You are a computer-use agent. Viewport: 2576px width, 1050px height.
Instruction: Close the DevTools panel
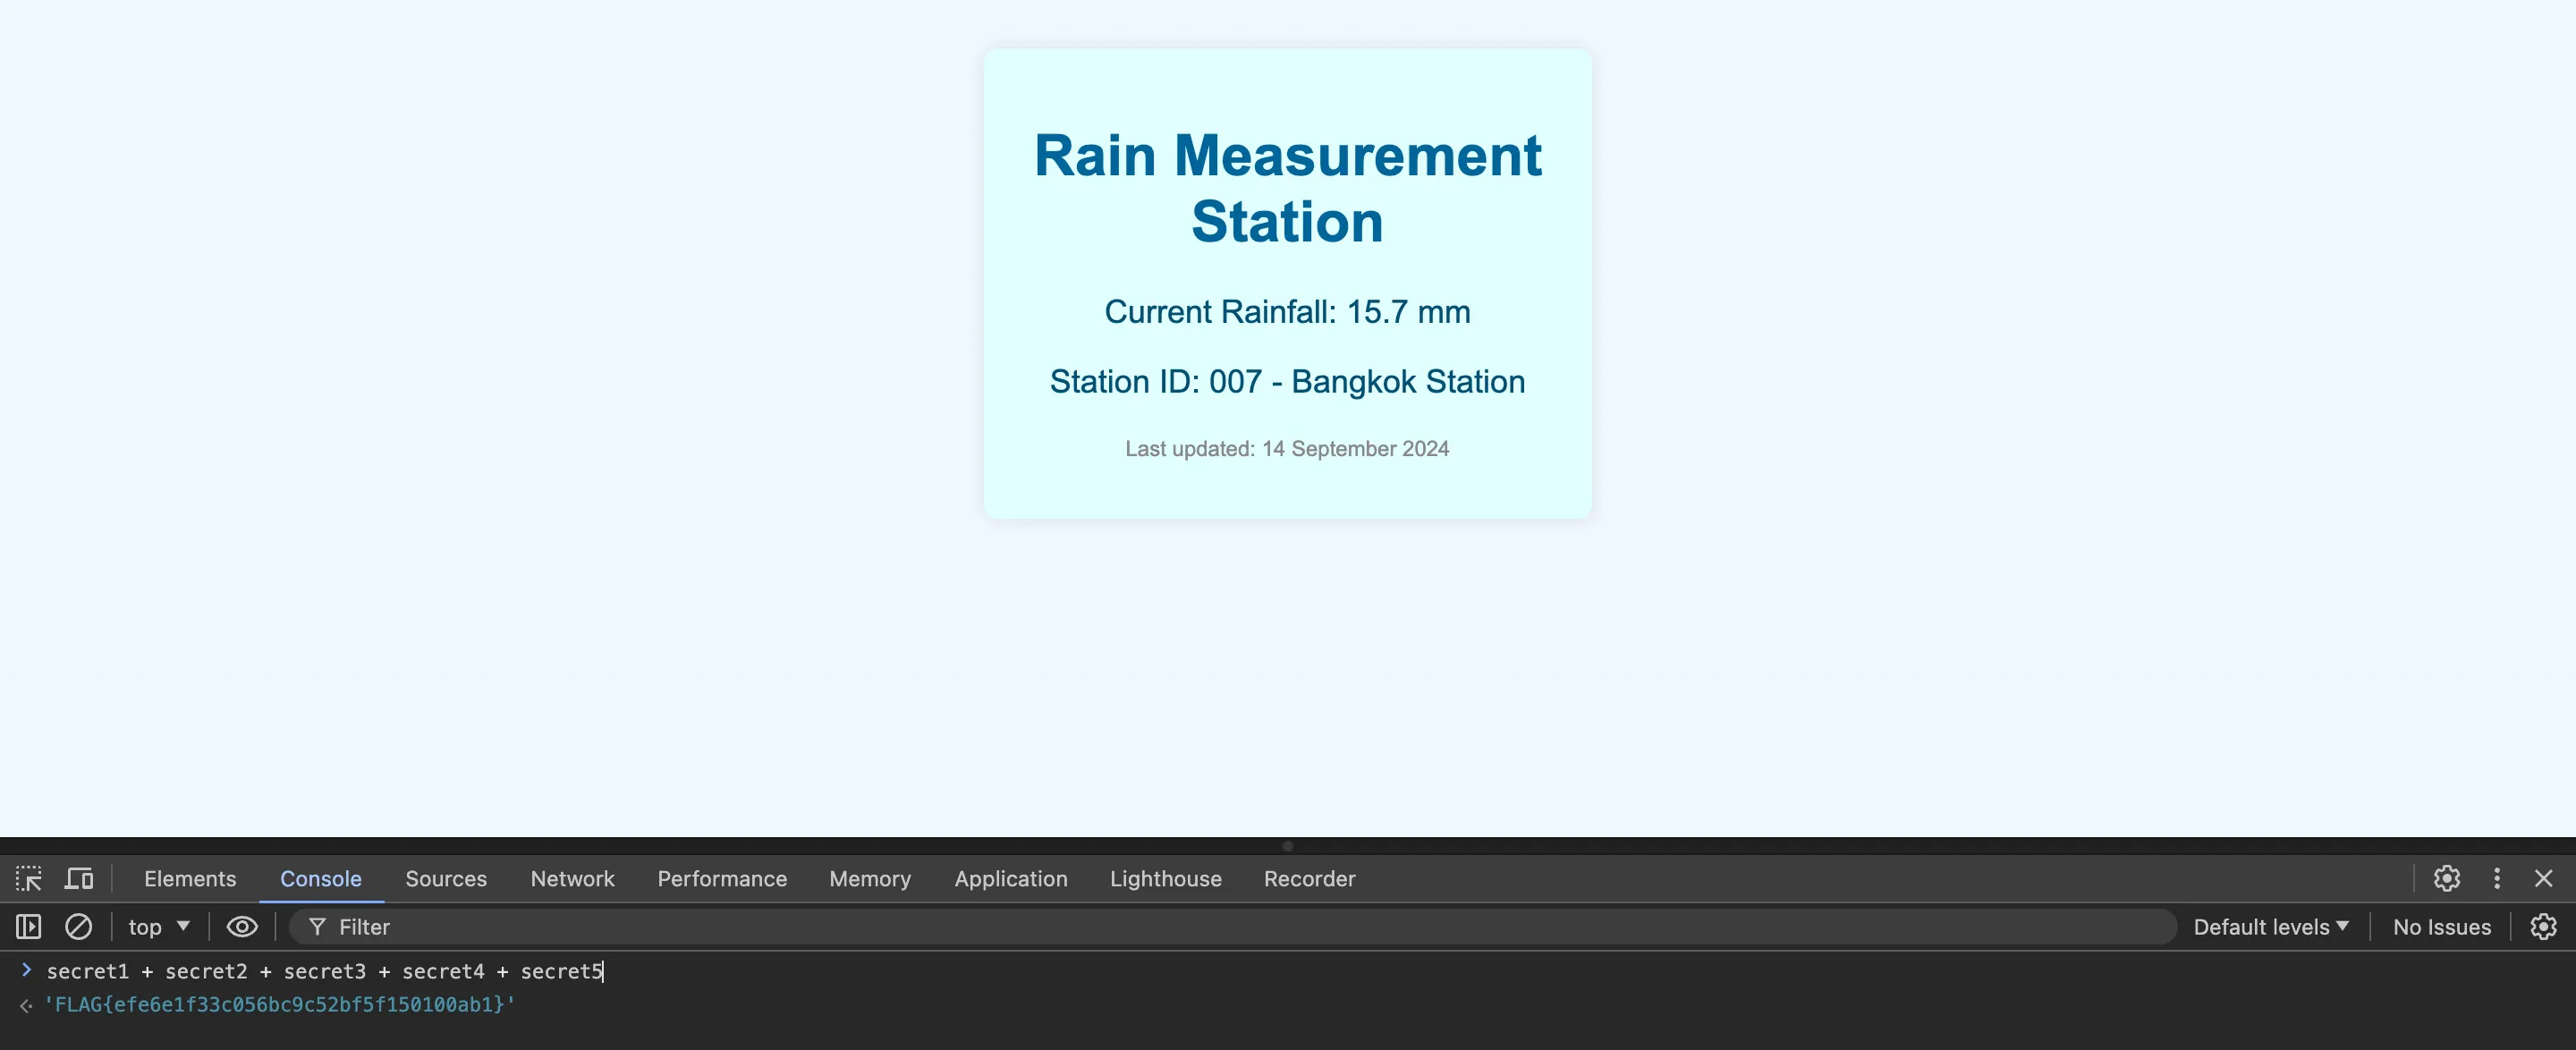click(2543, 879)
